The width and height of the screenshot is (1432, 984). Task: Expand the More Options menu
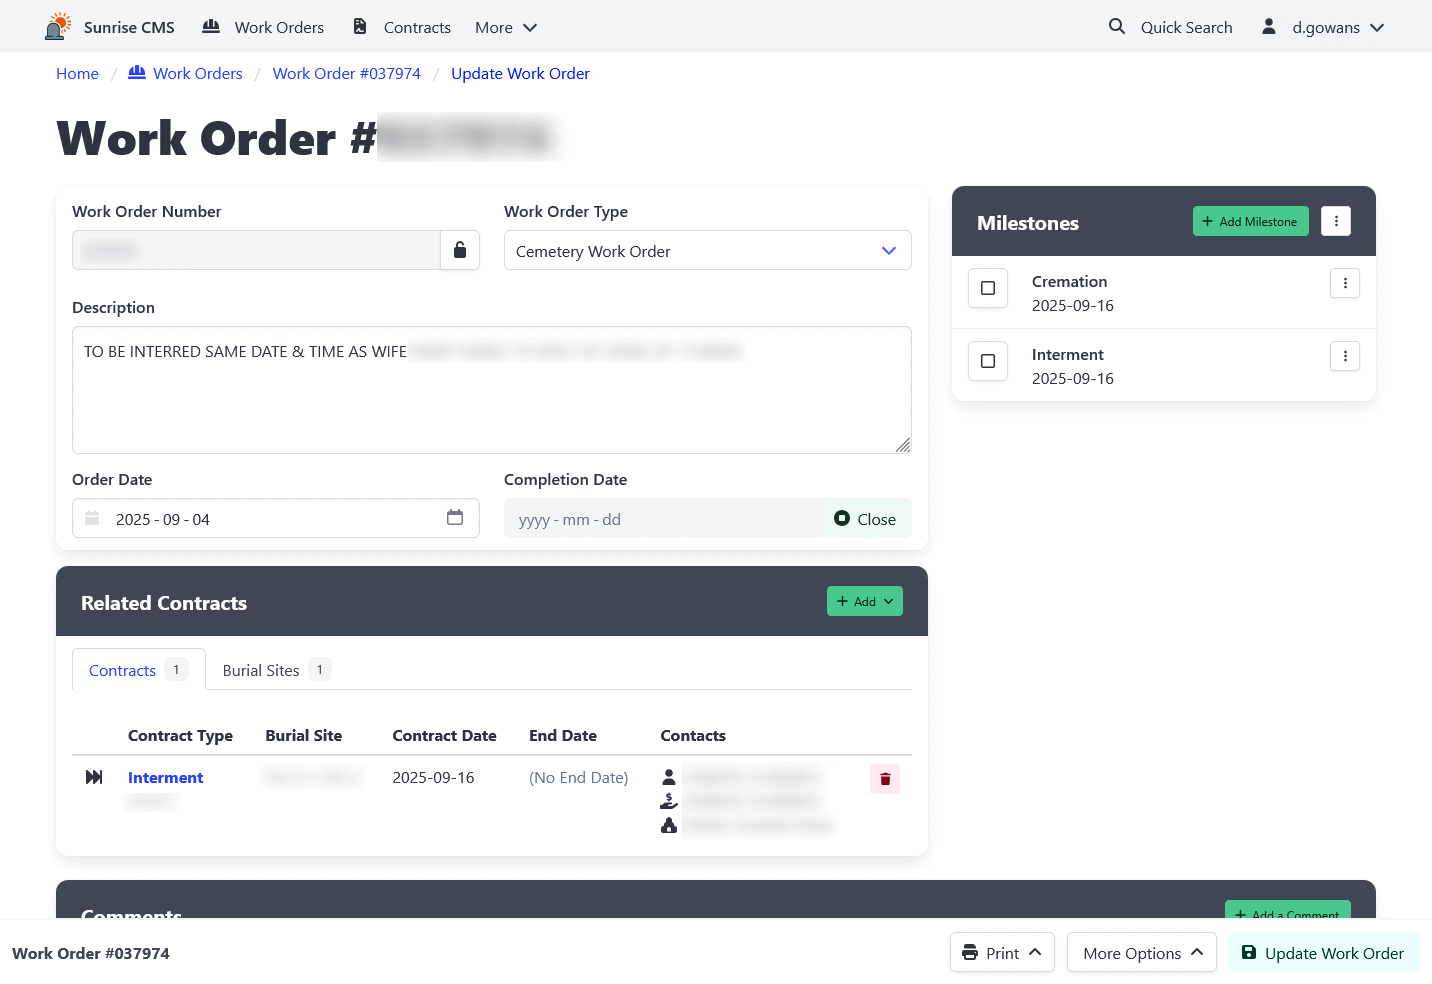(x=1142, y=952)
